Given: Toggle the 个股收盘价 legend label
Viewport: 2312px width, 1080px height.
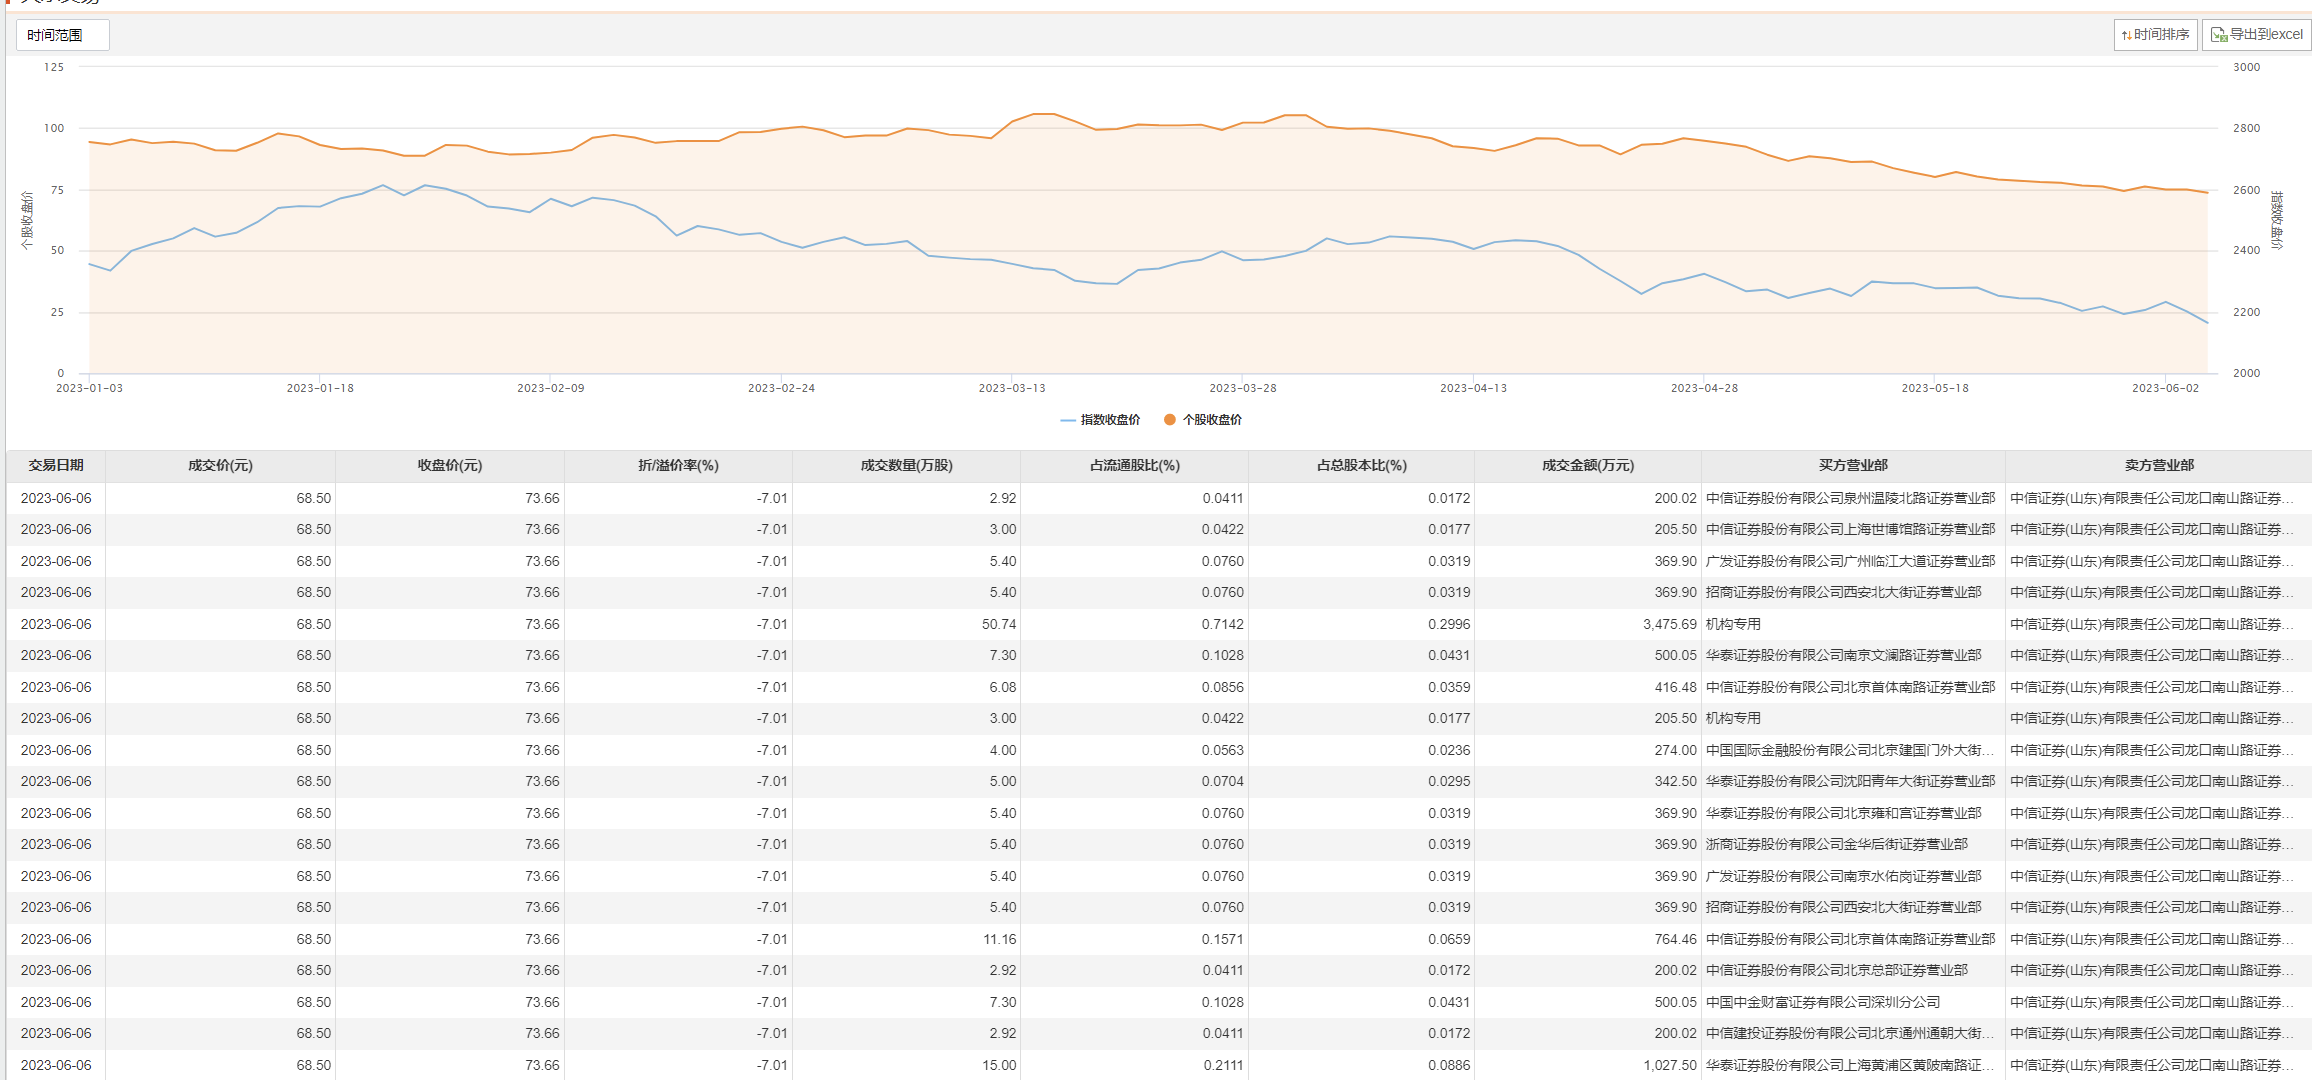Looking at the screenshot, I should 1212,420.
